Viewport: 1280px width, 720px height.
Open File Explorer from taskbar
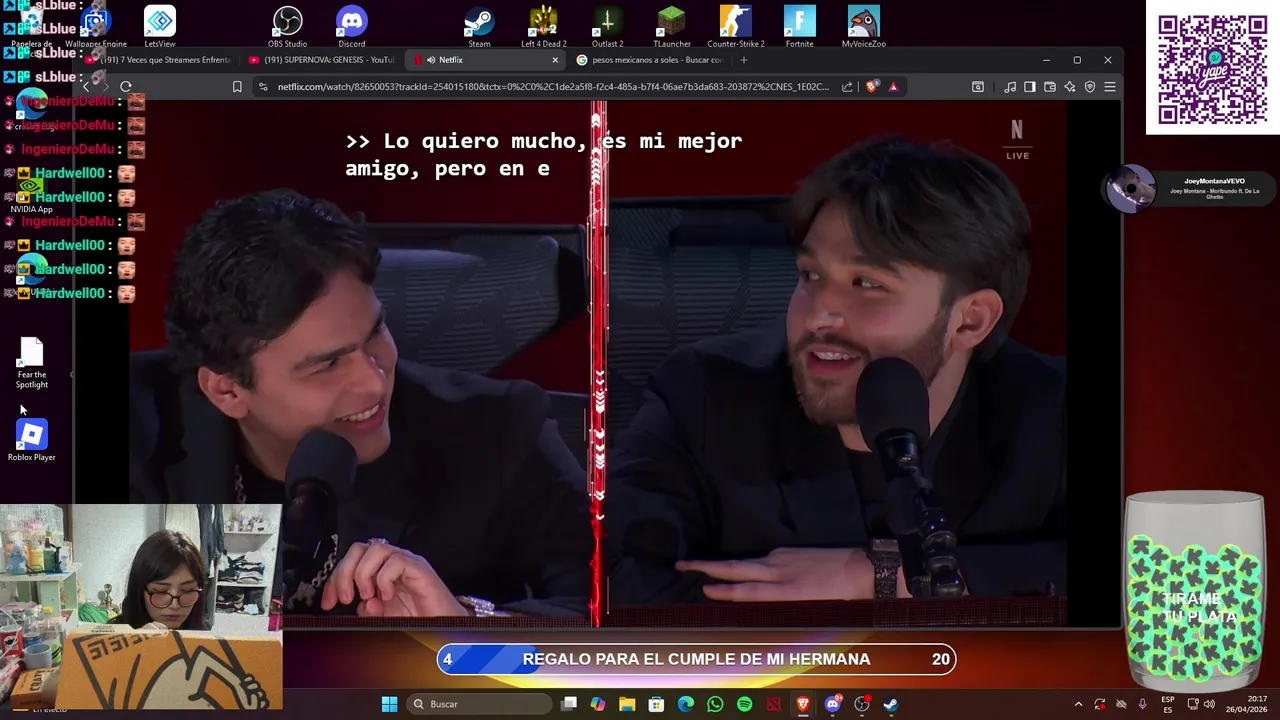coord(627,704)
